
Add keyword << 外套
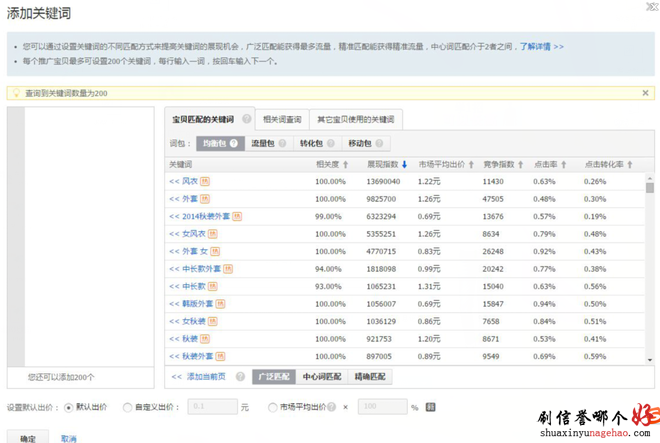point(183,199)
